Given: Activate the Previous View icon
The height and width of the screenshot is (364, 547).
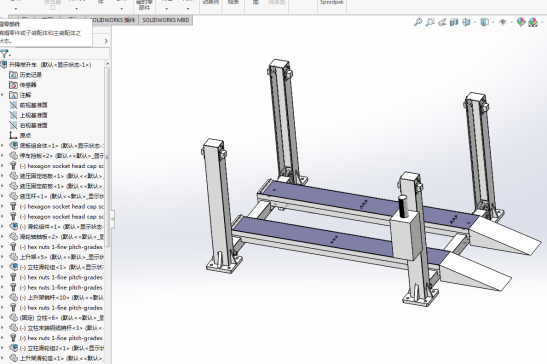Looking at the screenshot, I should pyautogui.click(x=442, y=22).
